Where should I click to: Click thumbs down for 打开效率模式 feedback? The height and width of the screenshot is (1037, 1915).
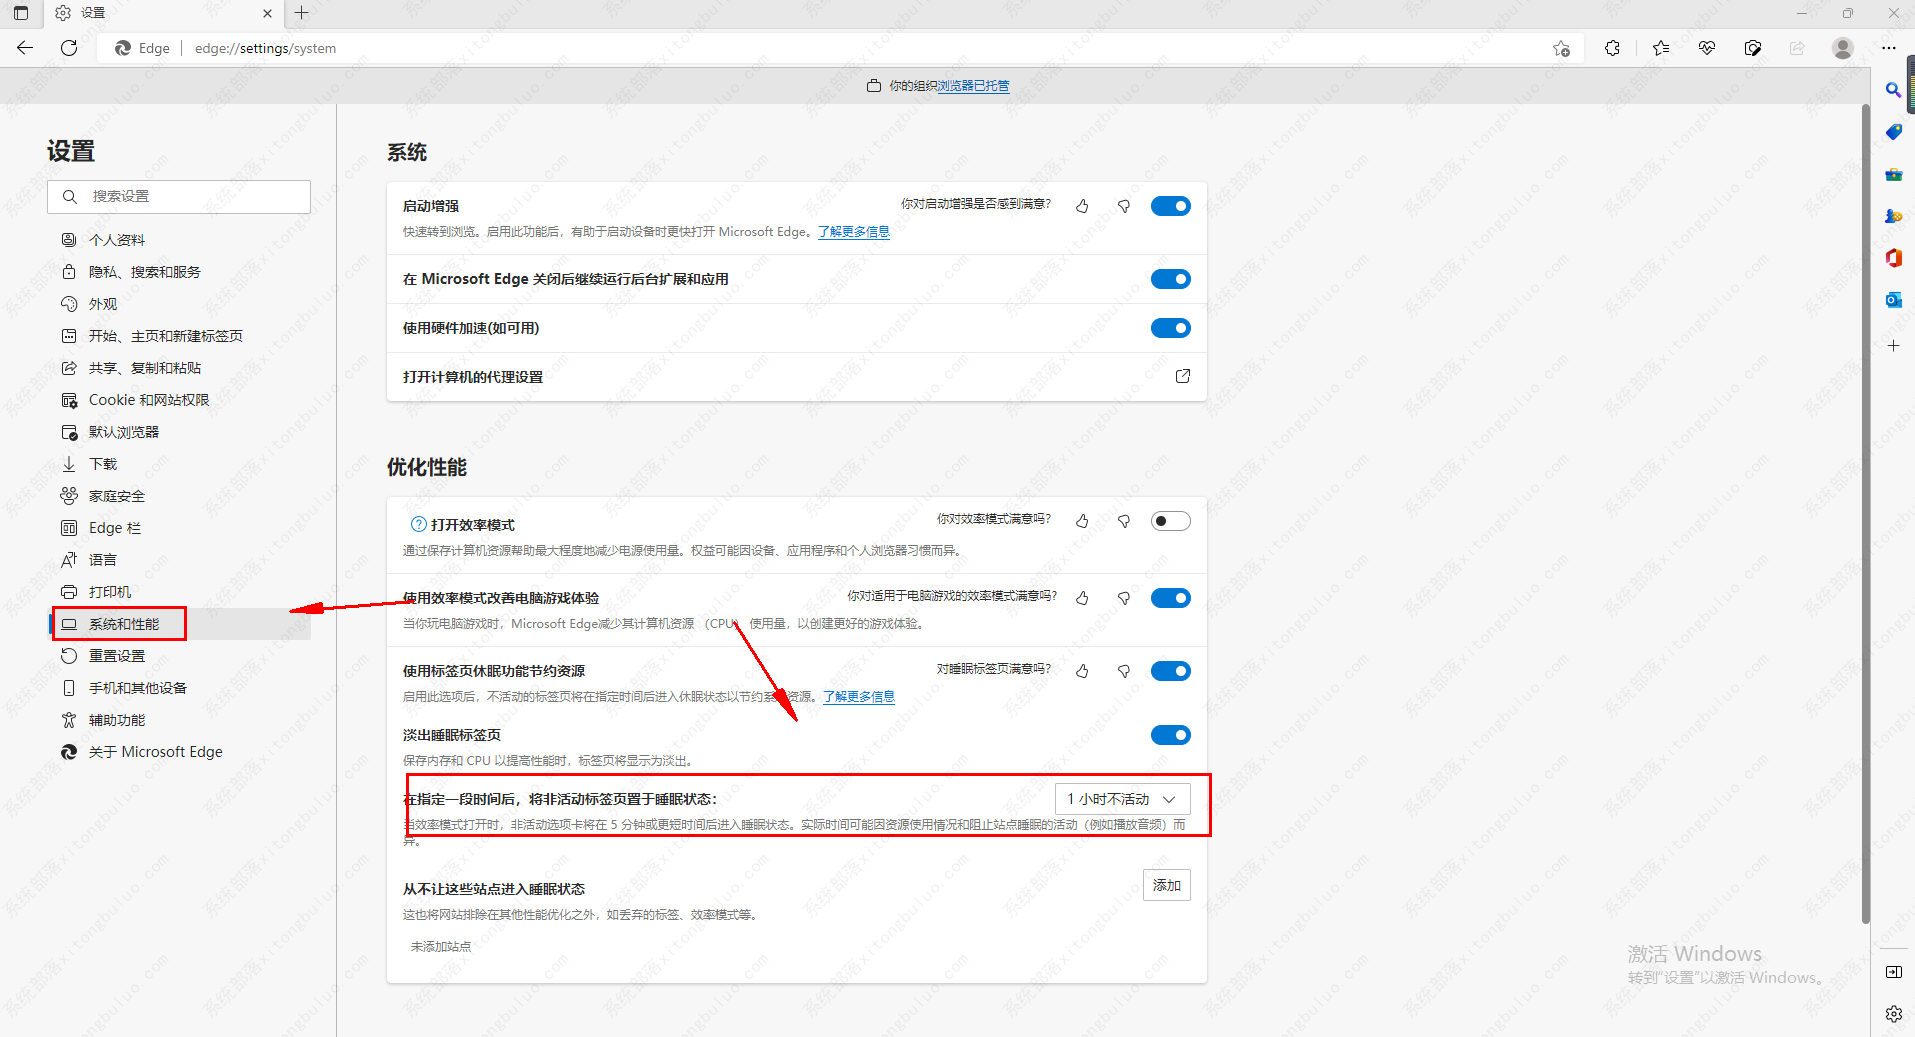click(1124, 521)
